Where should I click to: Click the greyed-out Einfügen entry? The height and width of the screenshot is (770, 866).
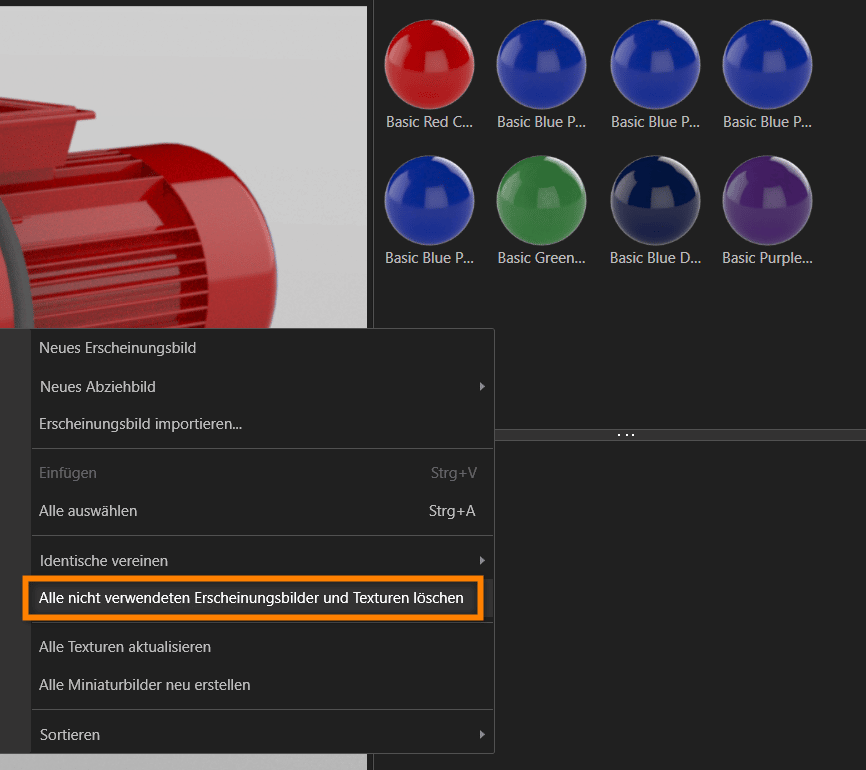pyautogui.click(x=68, y=473)
